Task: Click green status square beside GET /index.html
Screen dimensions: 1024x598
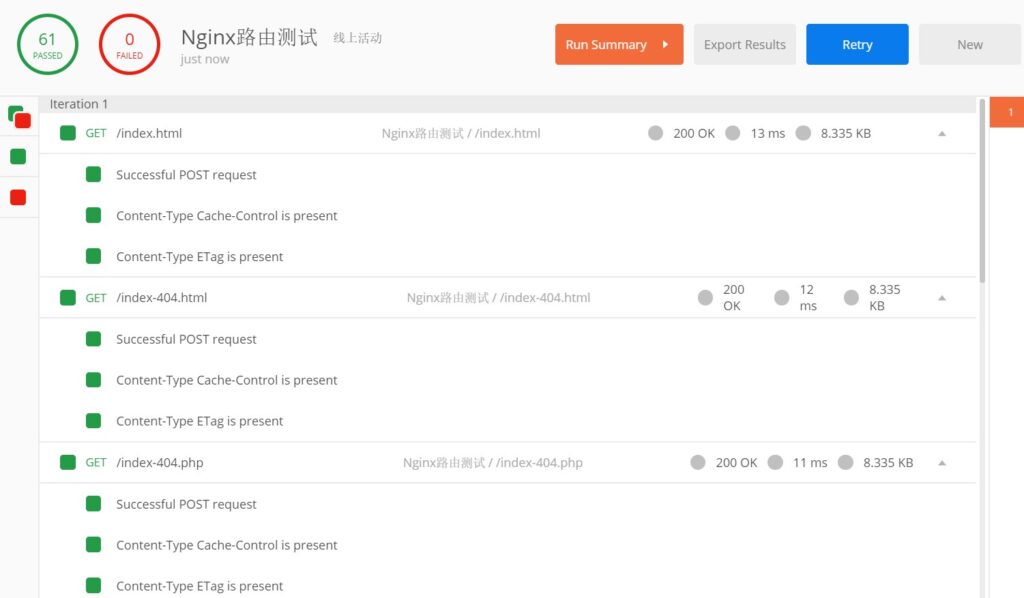Action: [x=68, y=133]
